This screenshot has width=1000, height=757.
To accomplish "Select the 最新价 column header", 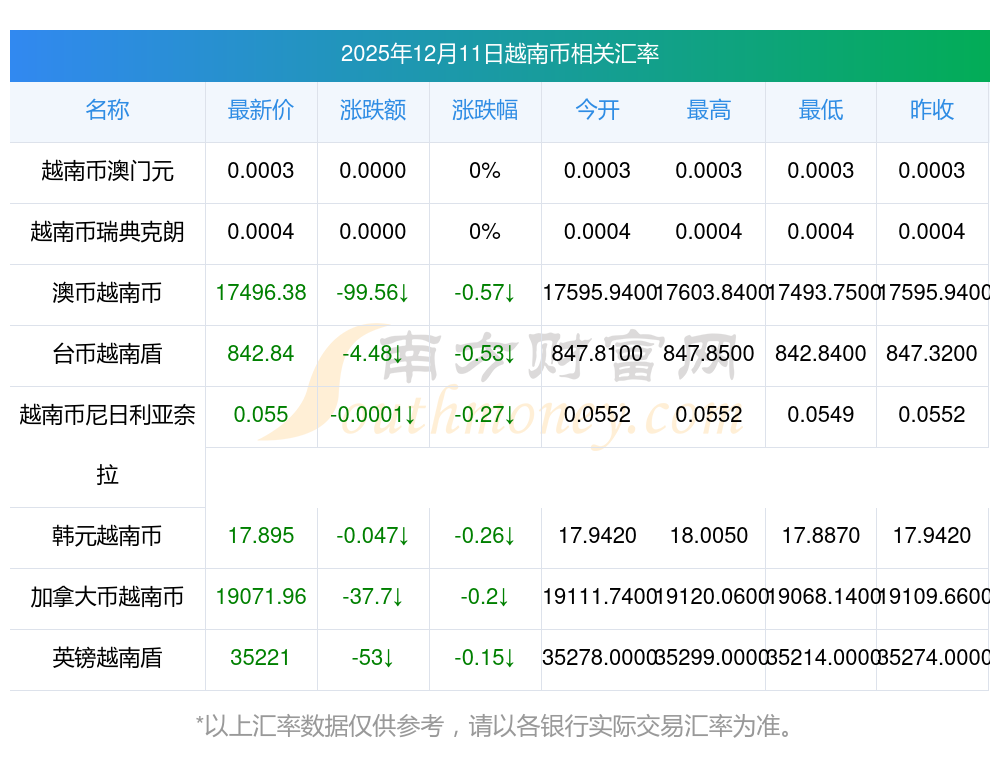I will point(261,110).
